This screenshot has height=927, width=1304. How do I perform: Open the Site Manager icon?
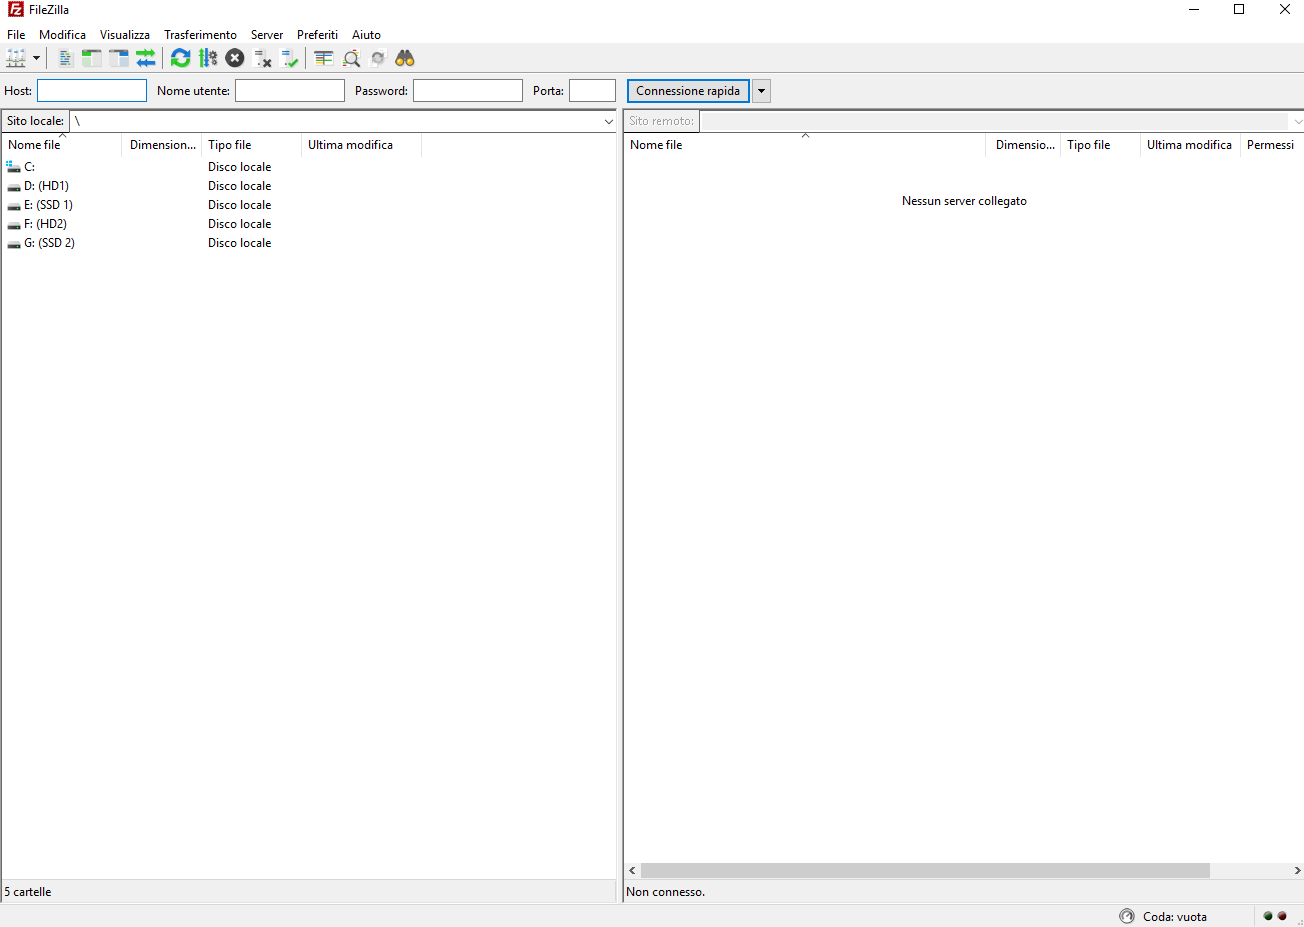(x=16, y=58)
